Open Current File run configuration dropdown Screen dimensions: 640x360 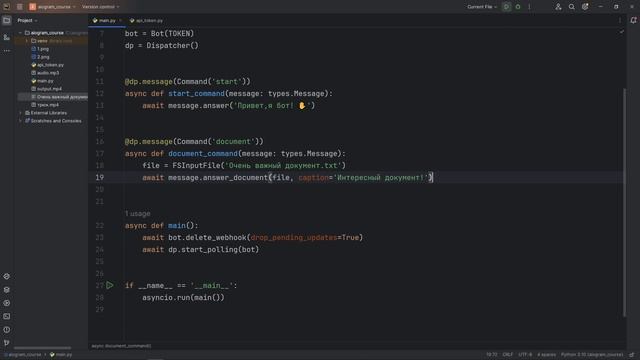point(482,7)
